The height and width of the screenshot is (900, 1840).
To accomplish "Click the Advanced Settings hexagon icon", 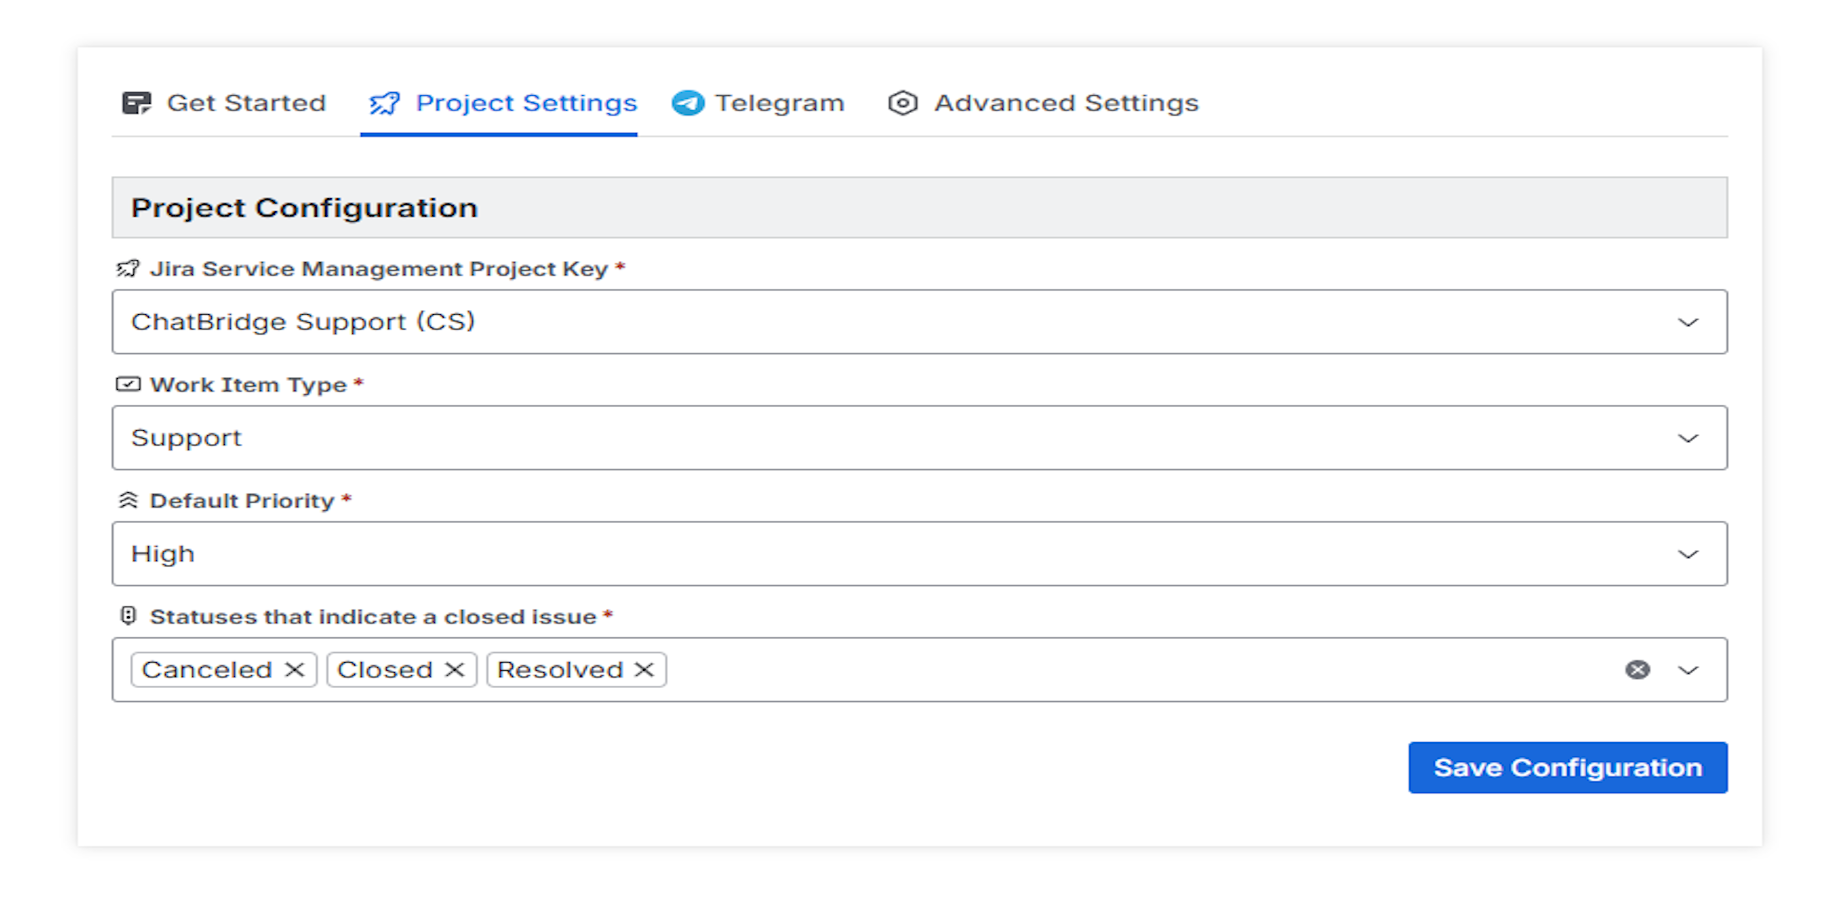I will click(903, 103).
